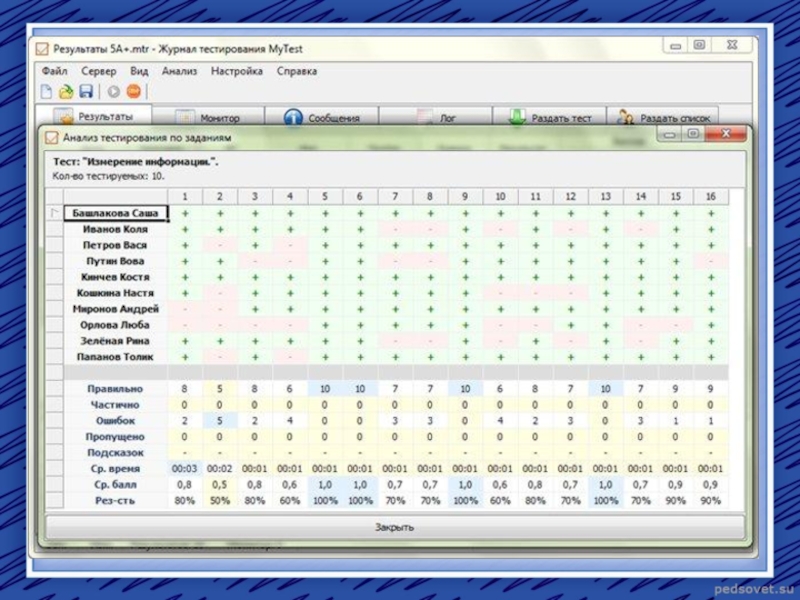The image size is (800, 600).
Task: Open the Настройка menu
Action: (x=236, y=71)
